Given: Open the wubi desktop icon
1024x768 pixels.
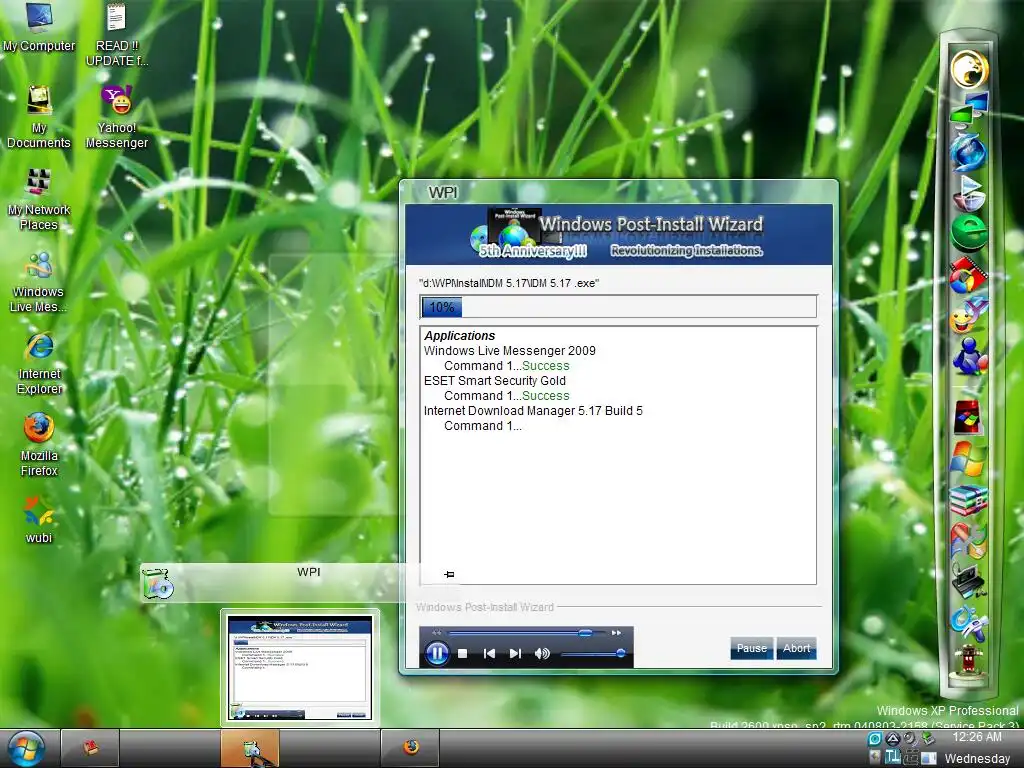Looking at the screenshot, I should 39,520.
